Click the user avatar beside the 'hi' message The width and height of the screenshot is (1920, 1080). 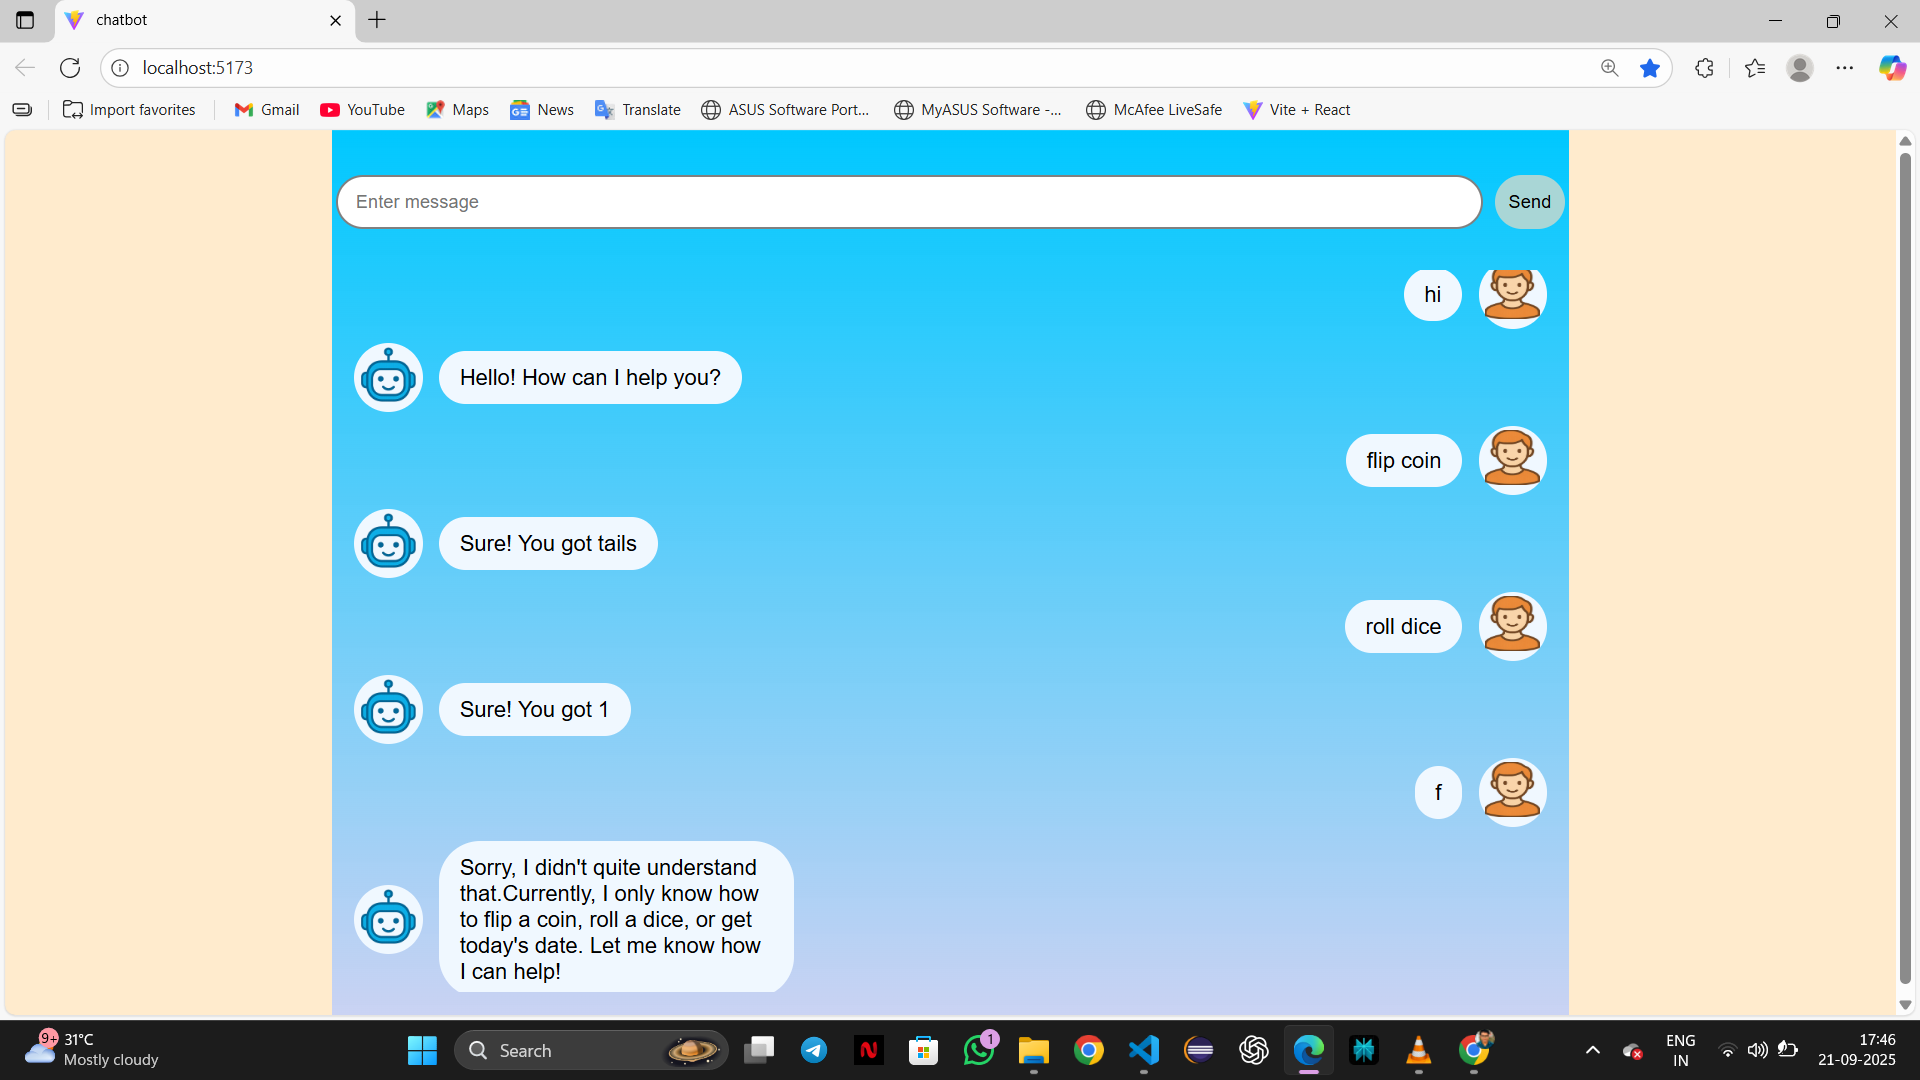pos(1512,294)
